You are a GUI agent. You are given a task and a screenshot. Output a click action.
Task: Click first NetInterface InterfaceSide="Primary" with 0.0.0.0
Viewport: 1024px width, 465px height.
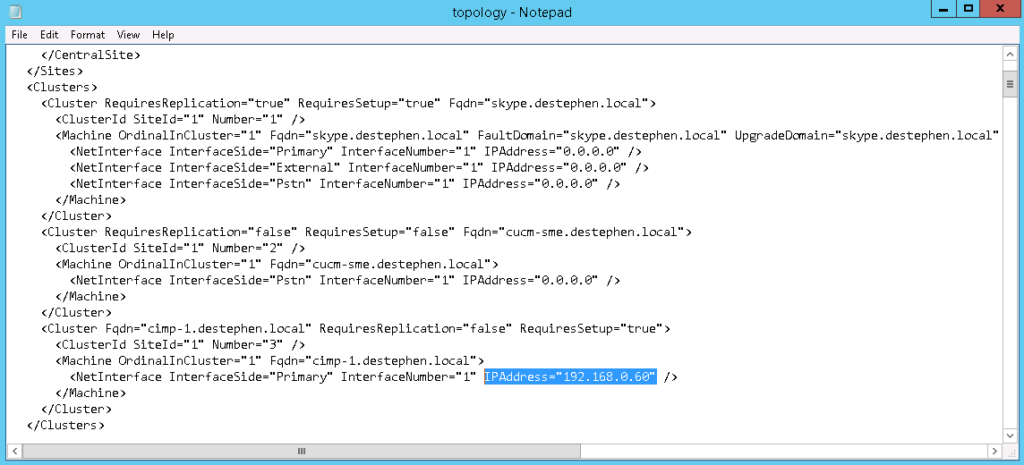[x=355, y=152]
